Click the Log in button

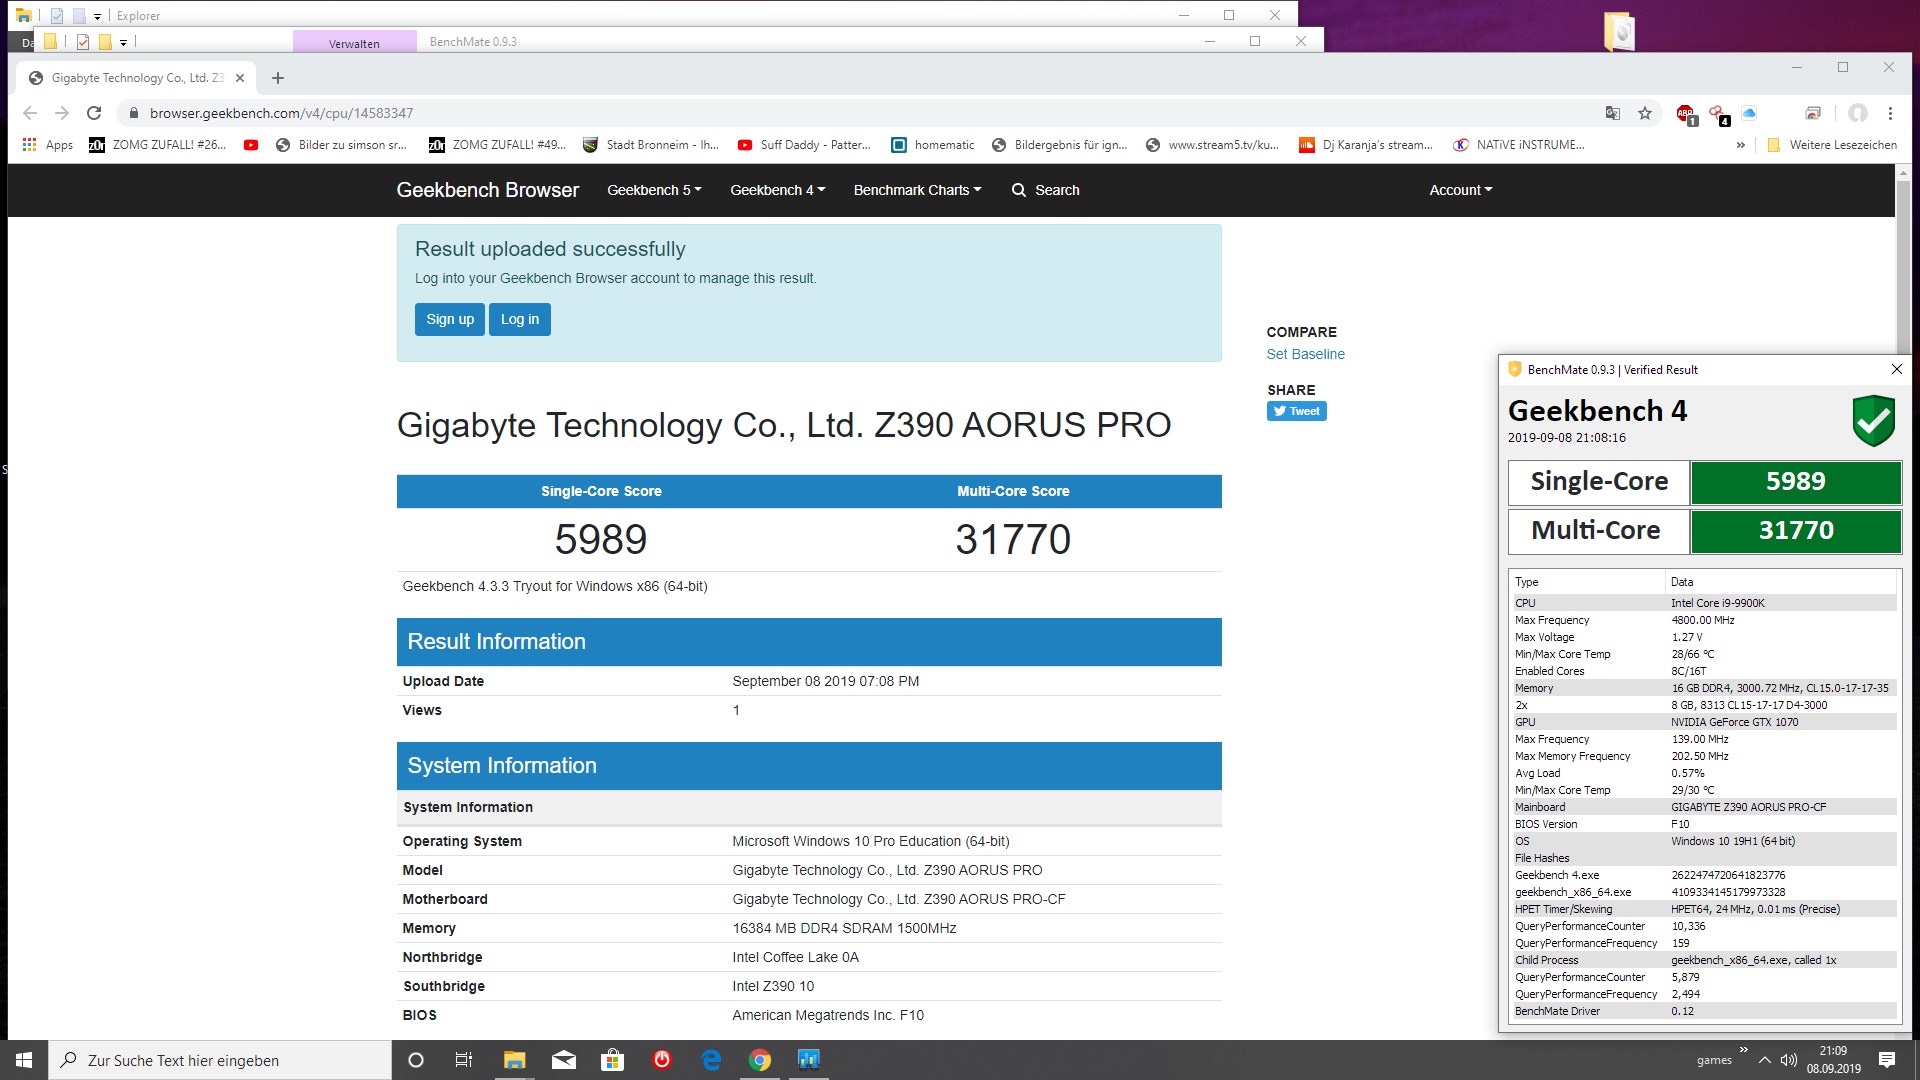point(520,319)
